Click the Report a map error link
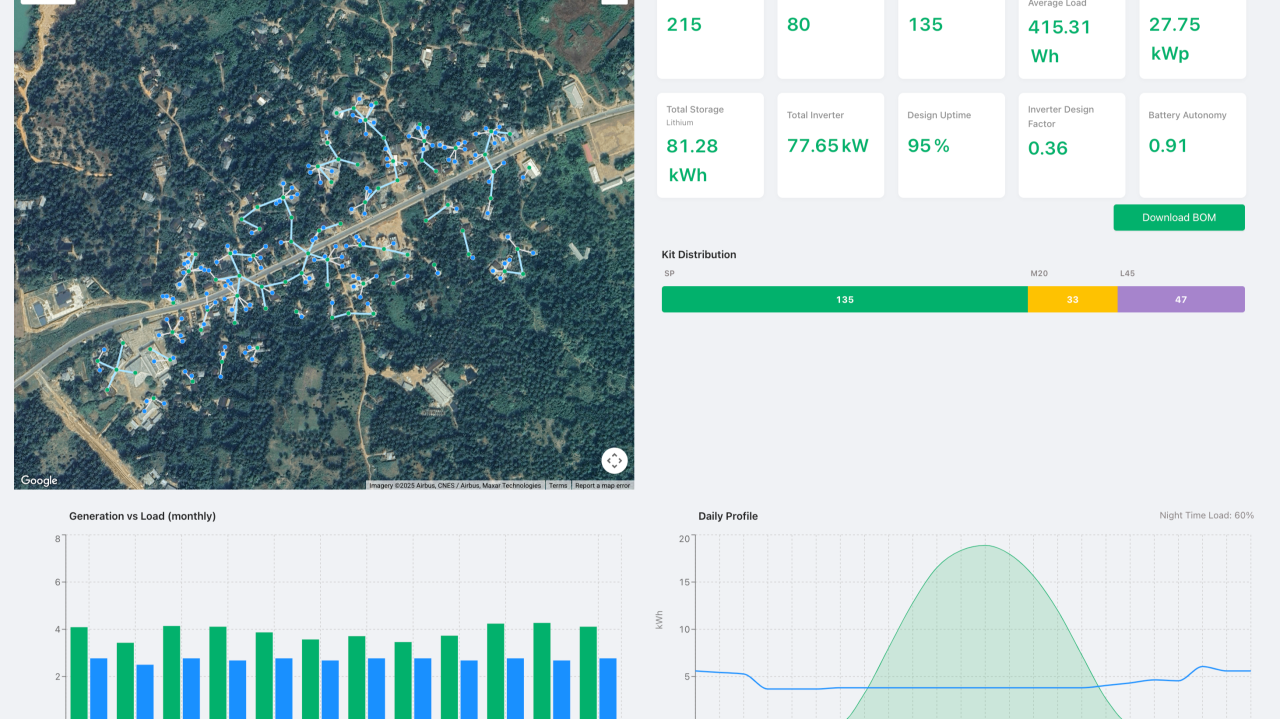Image resolution: width=1280 pixels, height=719 pixels. pyautogui.click(x=602, y=486)
